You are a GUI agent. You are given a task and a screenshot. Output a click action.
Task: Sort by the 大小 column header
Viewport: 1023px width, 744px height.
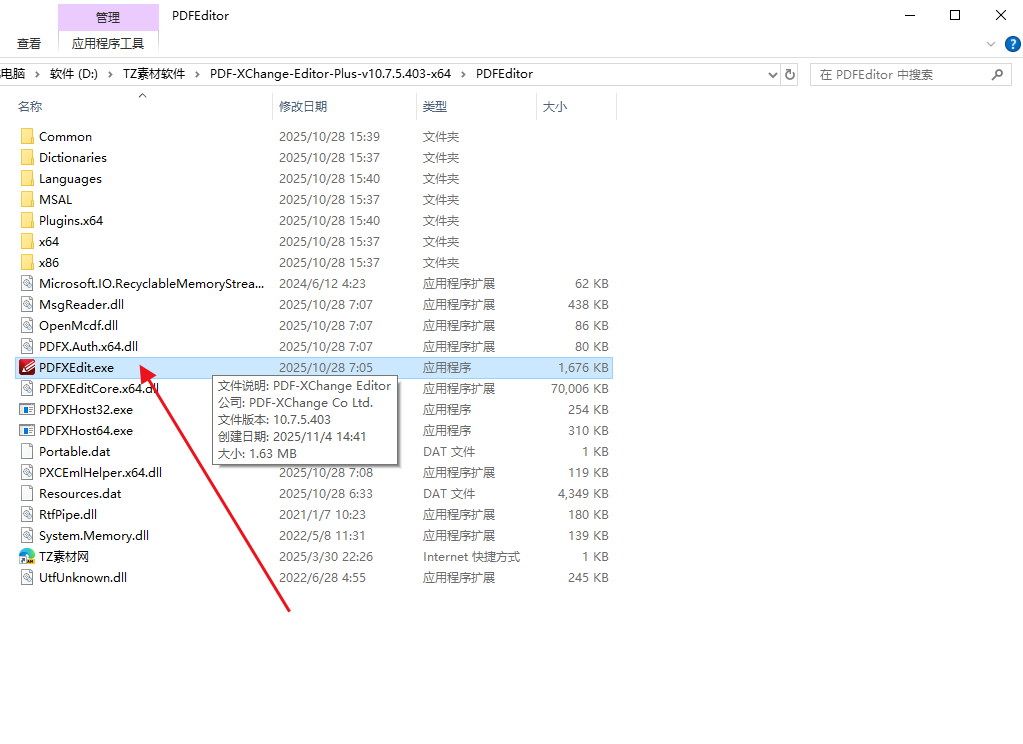(555, 106)
